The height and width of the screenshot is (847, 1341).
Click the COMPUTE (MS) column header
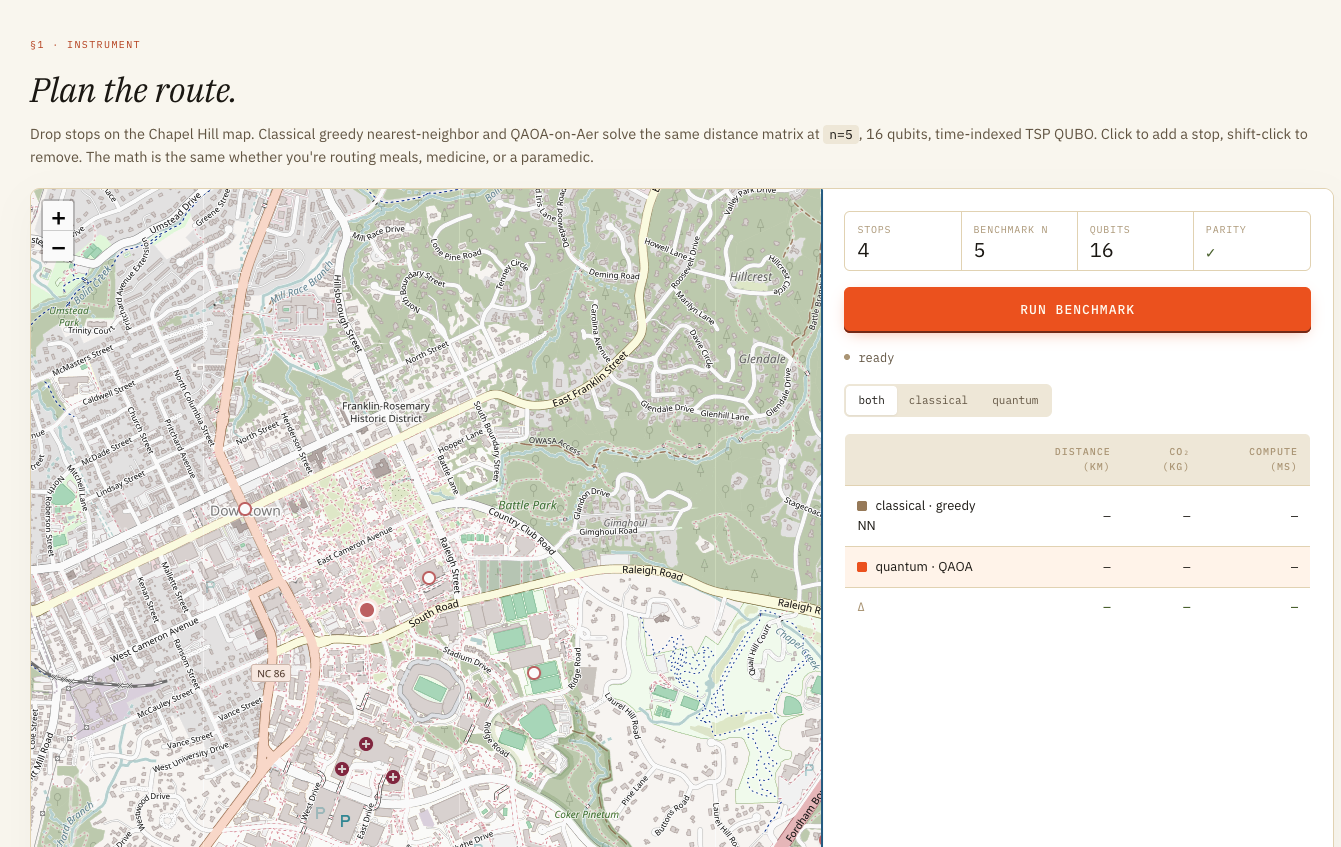(1272, 459)
